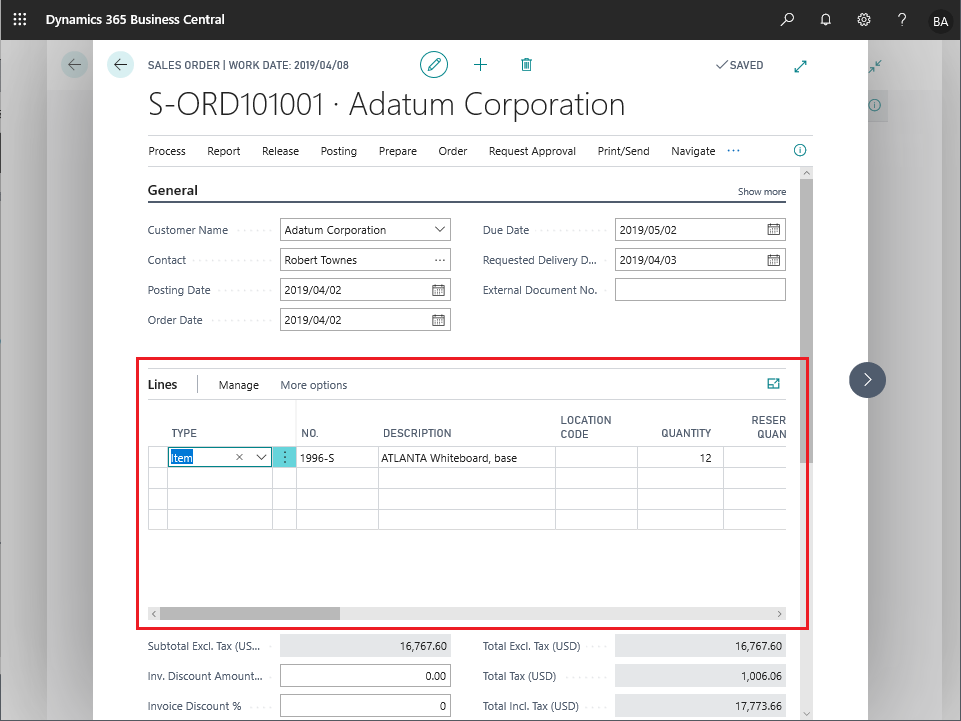
Task: Click the background page back arrow
Action: pos(74,64)
